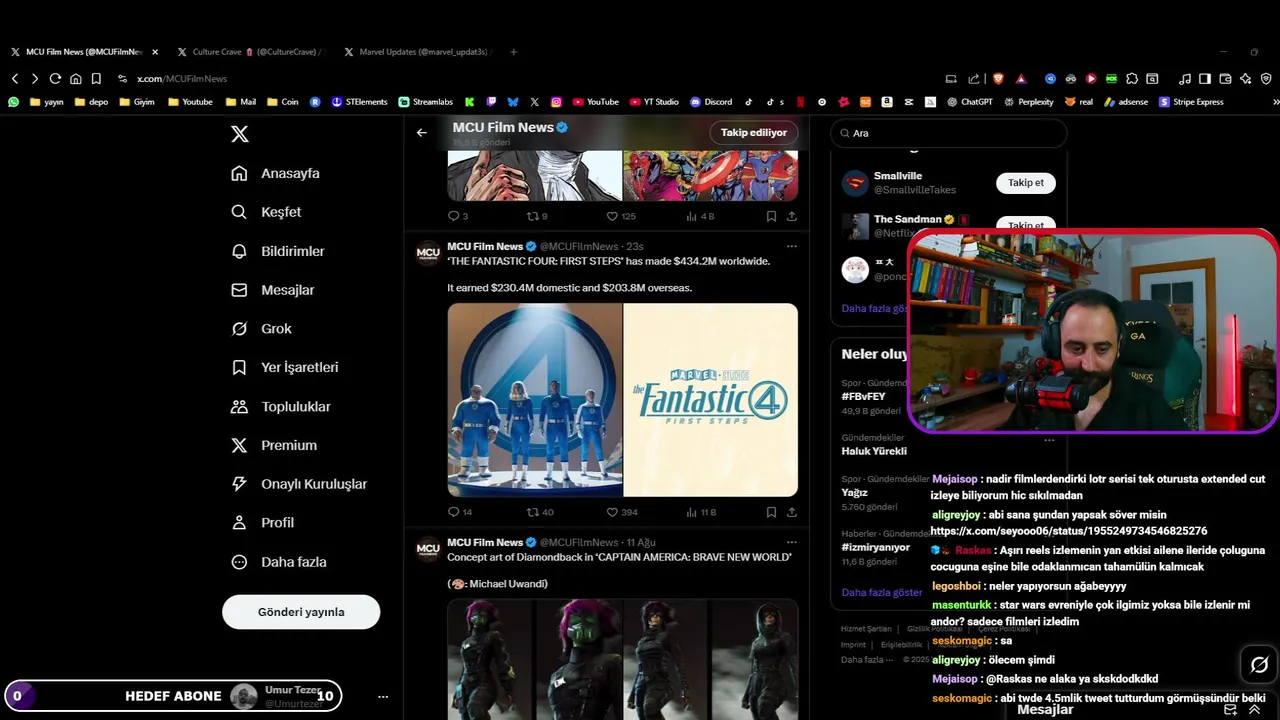
Task: Open Perplexity bookmark
Action: coord(1028,102)
